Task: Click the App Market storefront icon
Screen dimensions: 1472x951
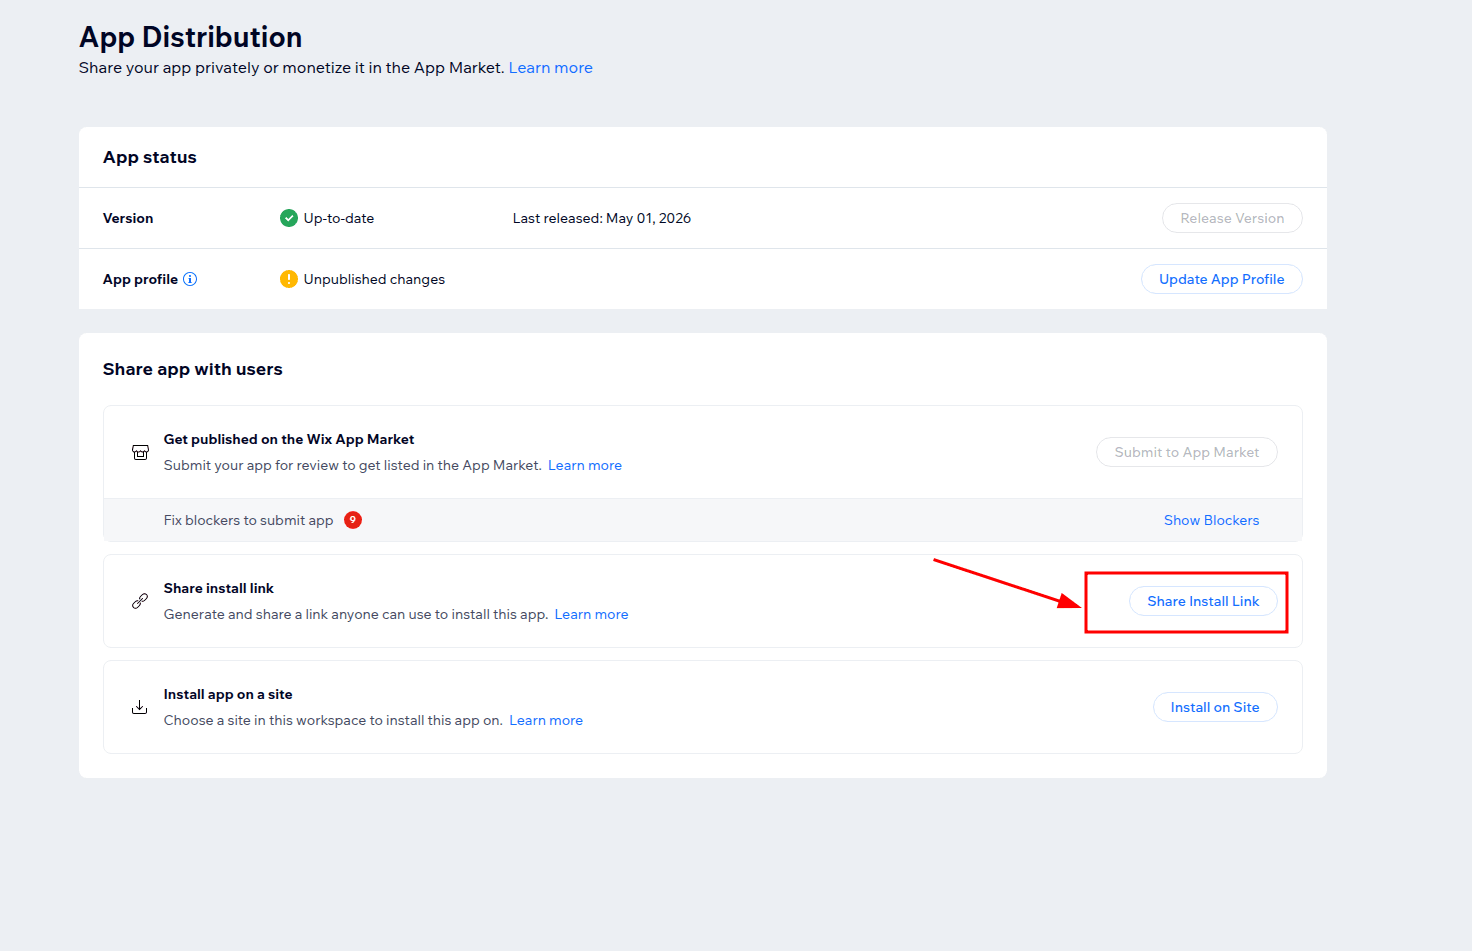Action: click(140, 452)
